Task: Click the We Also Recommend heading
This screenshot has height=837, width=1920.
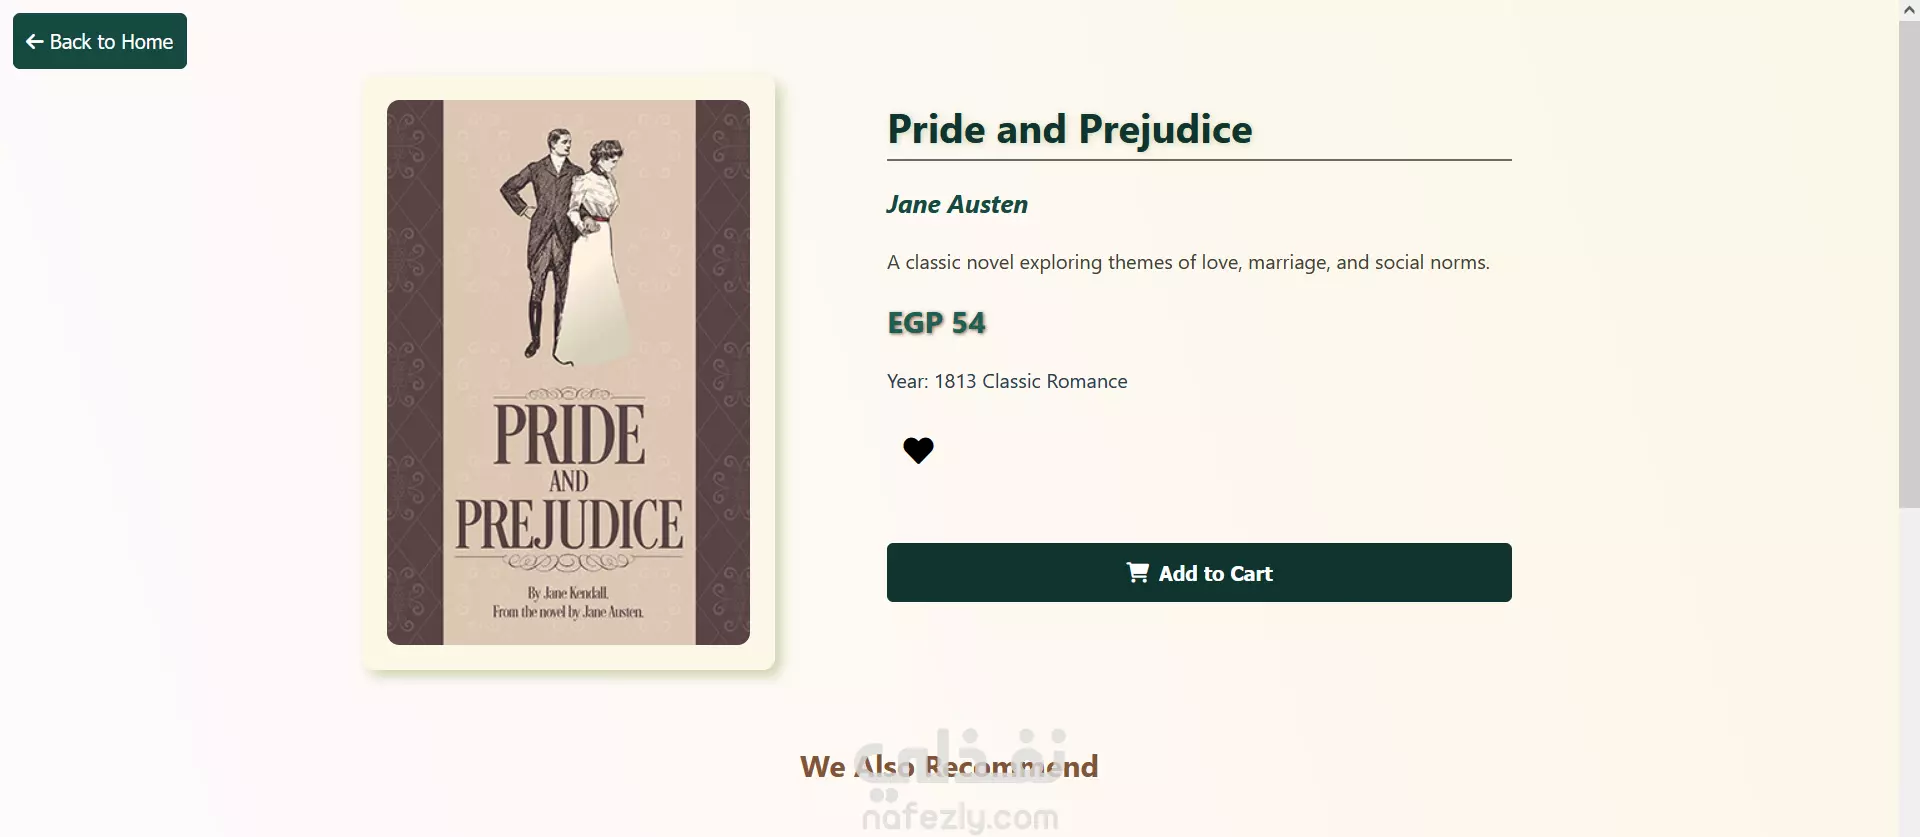Action: click(x=949, y=766)
